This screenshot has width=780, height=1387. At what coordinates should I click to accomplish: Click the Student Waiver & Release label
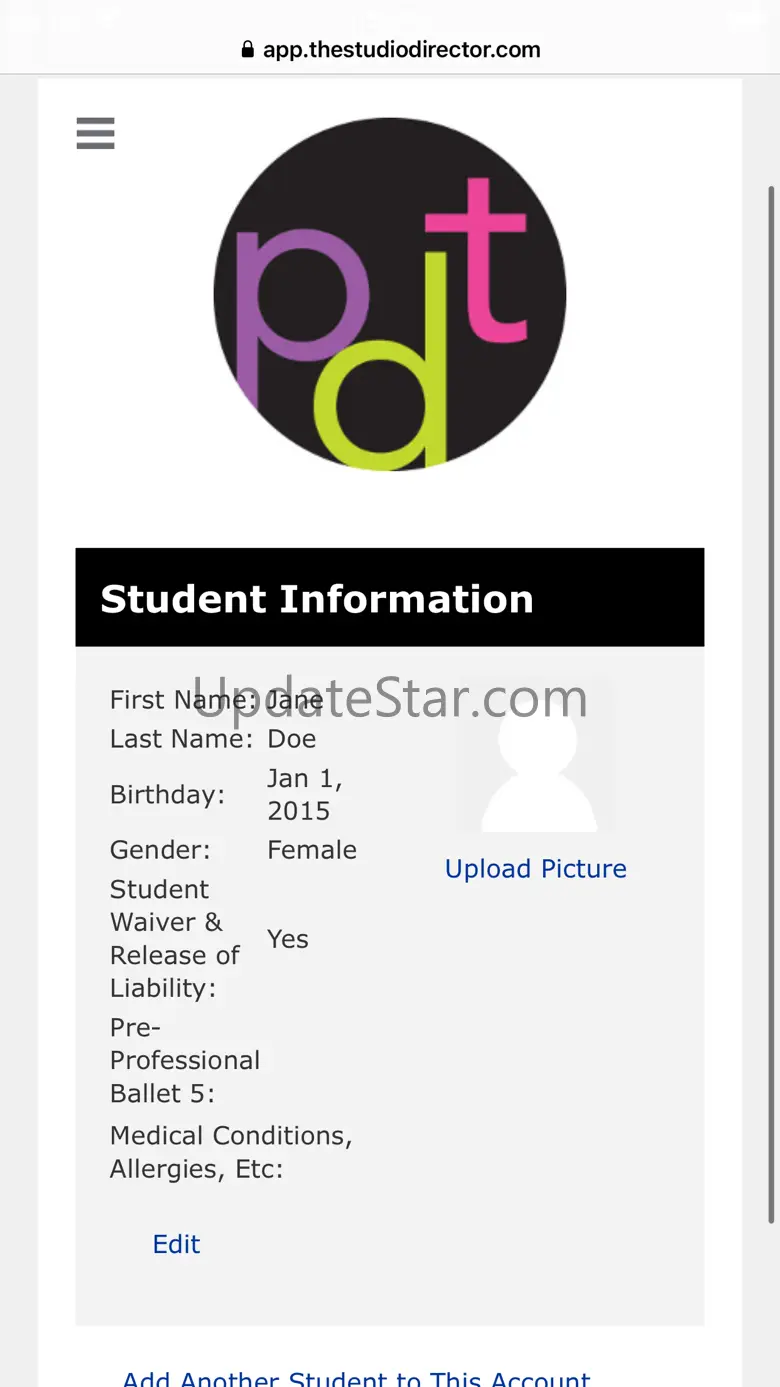pyautogui.click(x=175, y=938)
